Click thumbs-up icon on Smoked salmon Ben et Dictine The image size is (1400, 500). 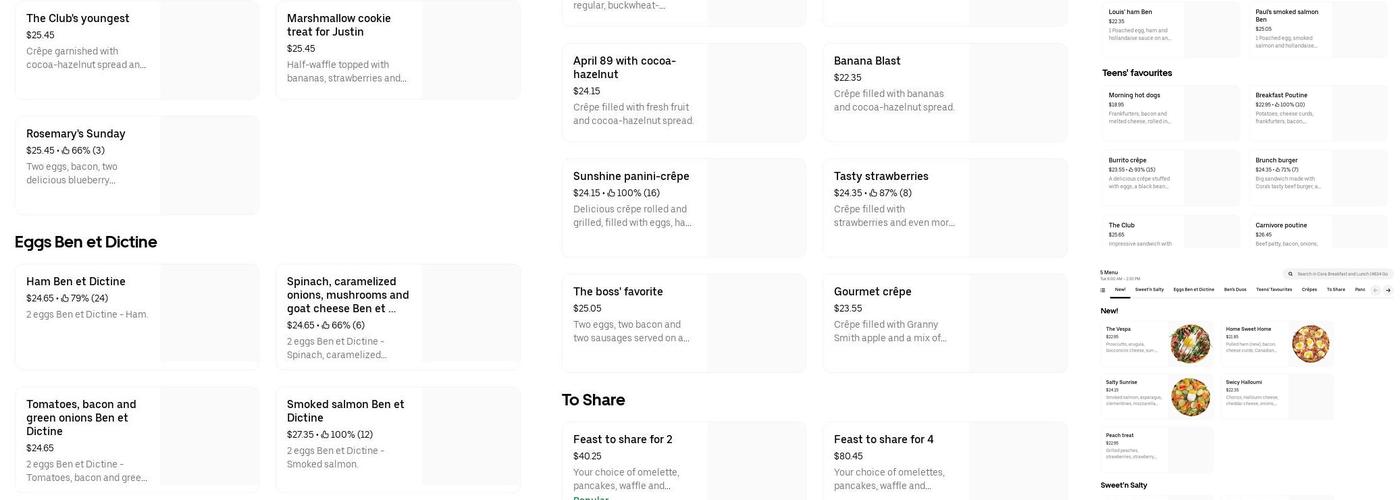(325, 435)
